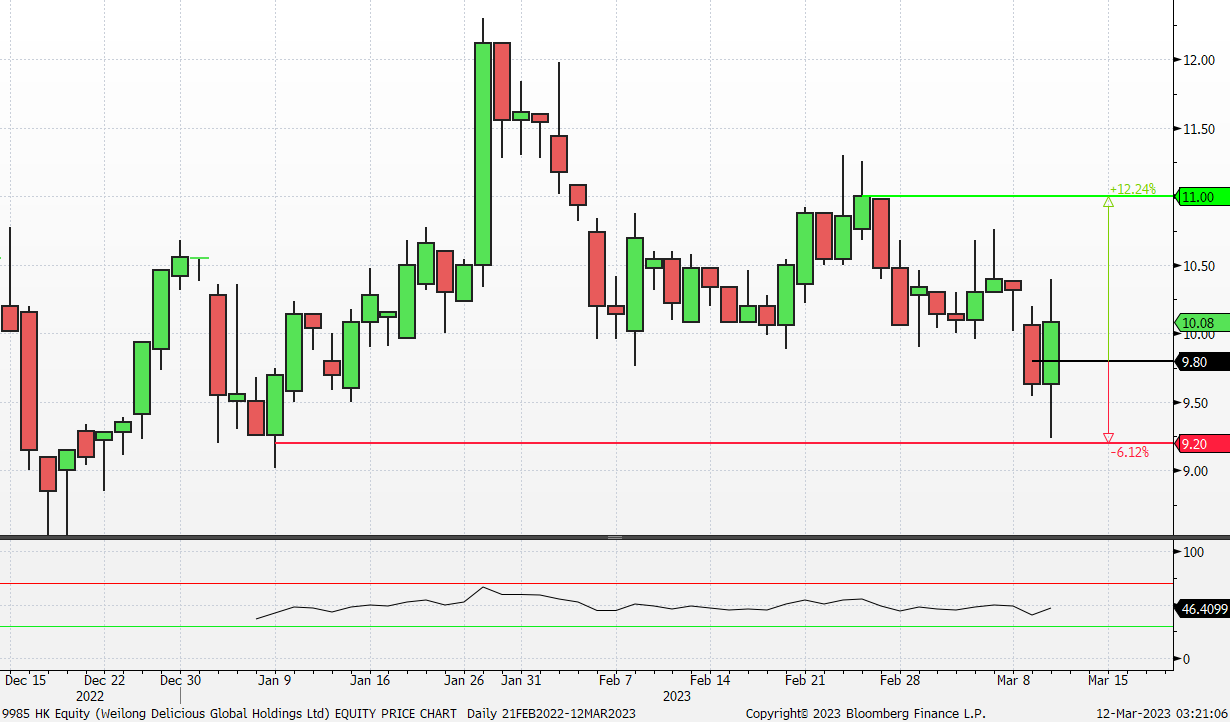Screen dimensions: 1230x722
Task: Click the Feb 7 date label
Action: click(x=616, y=680)
